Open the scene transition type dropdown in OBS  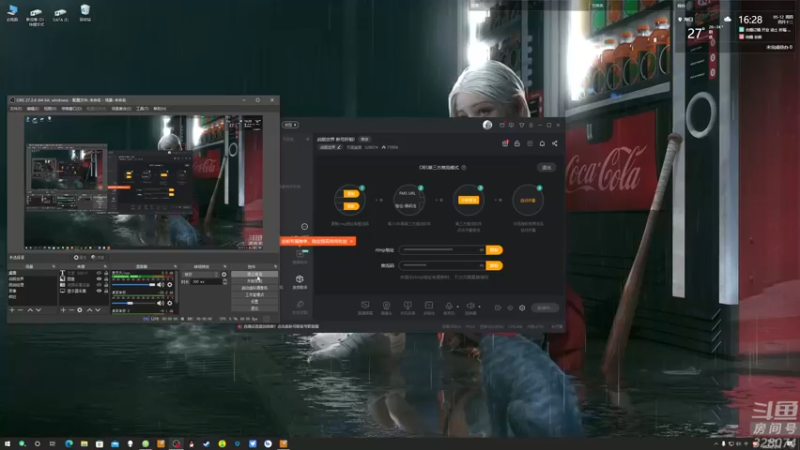(202, 274)
